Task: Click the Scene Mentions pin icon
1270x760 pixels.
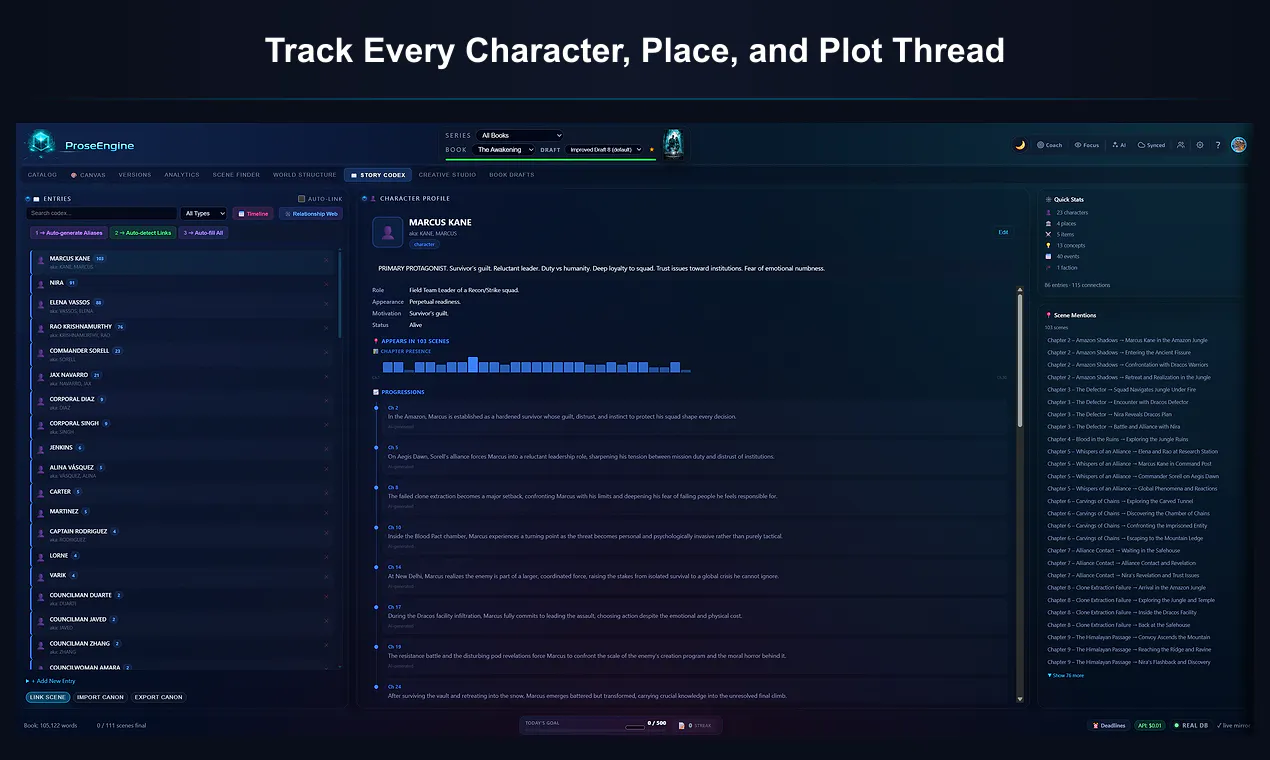Action: point(1048,315)
